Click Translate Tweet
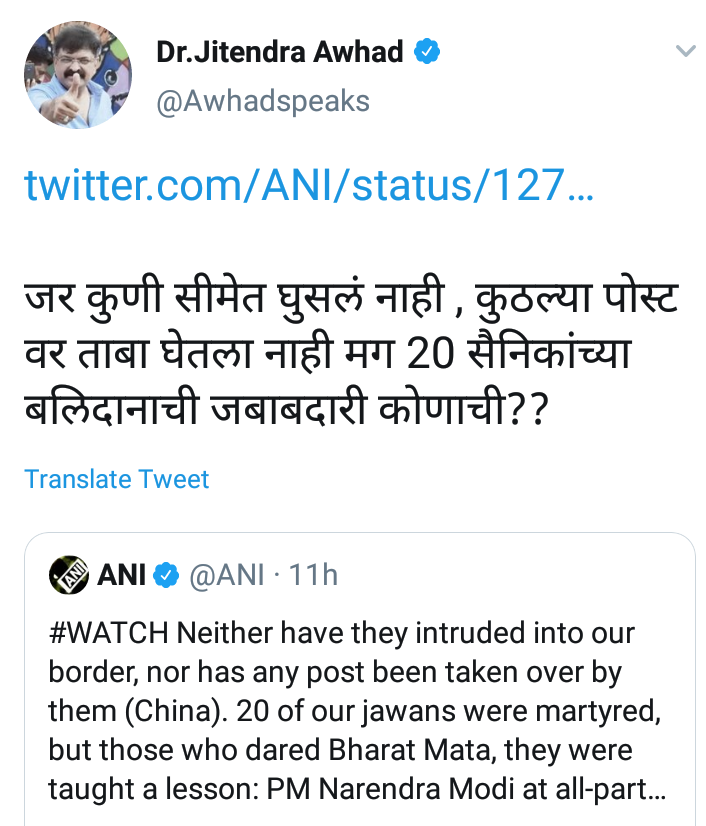Image resolution: width=706 pixels, height=826 pixels. point(117,479)
